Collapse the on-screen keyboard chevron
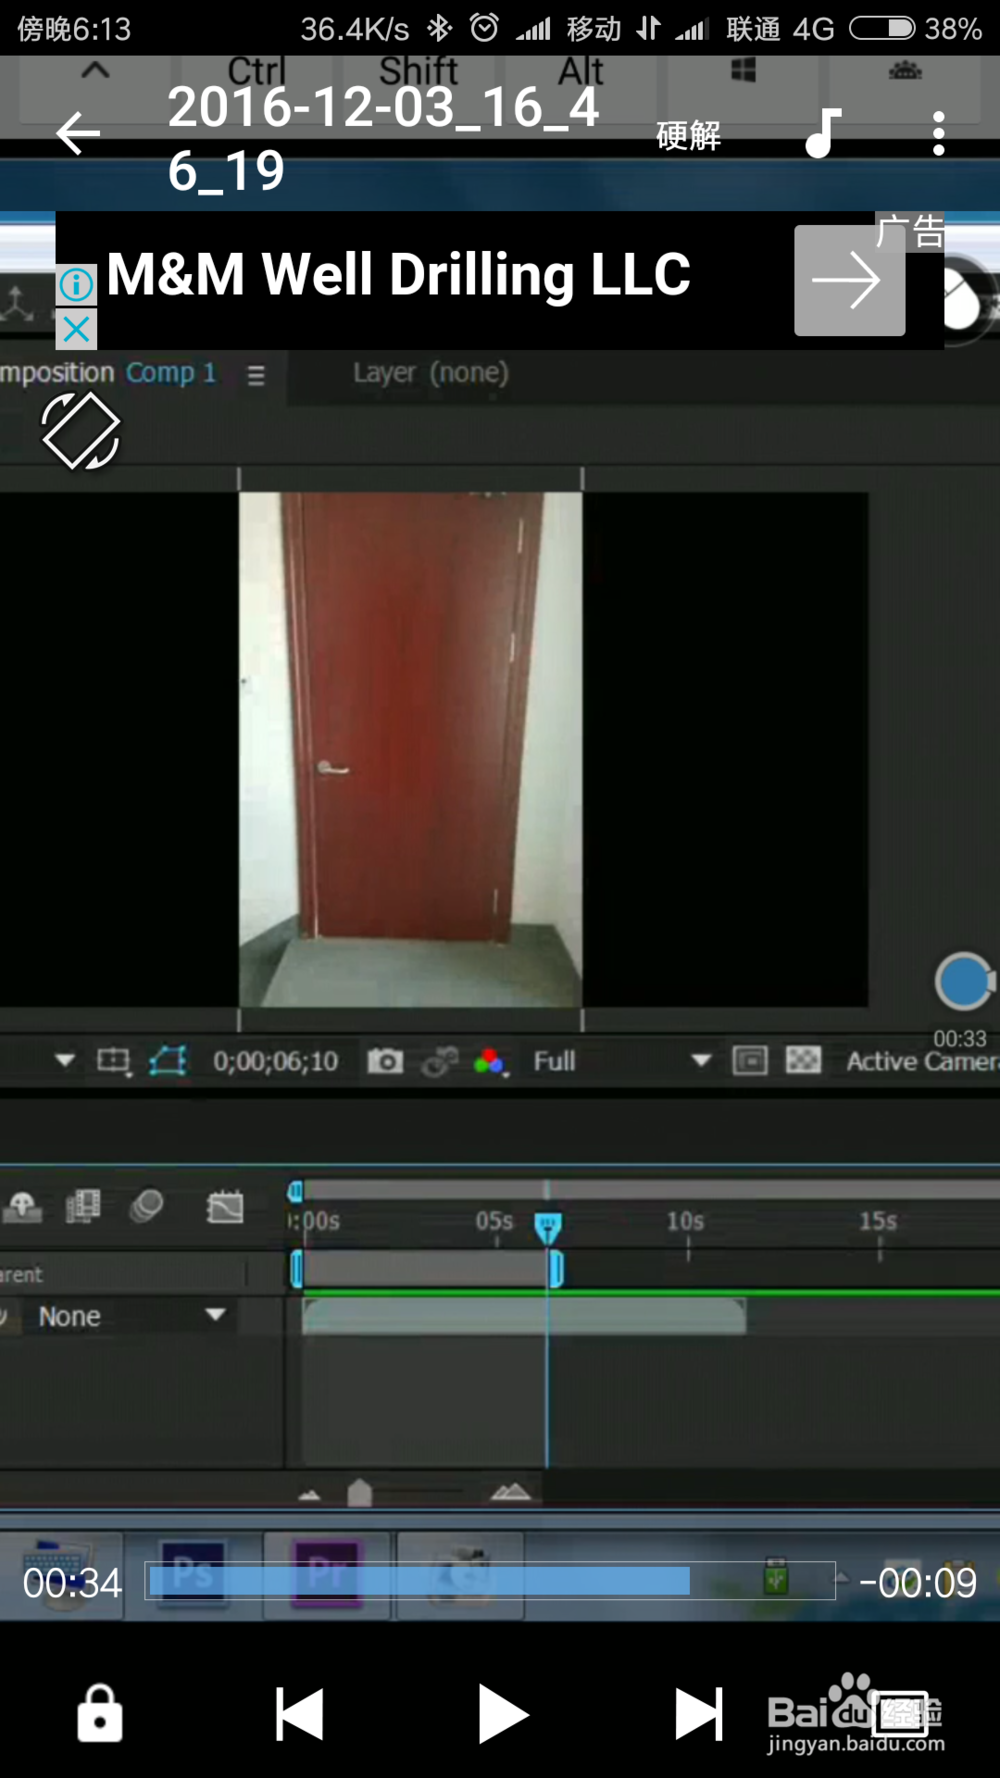Viewport: 1000px width, 1778px height. coord(95,70)
